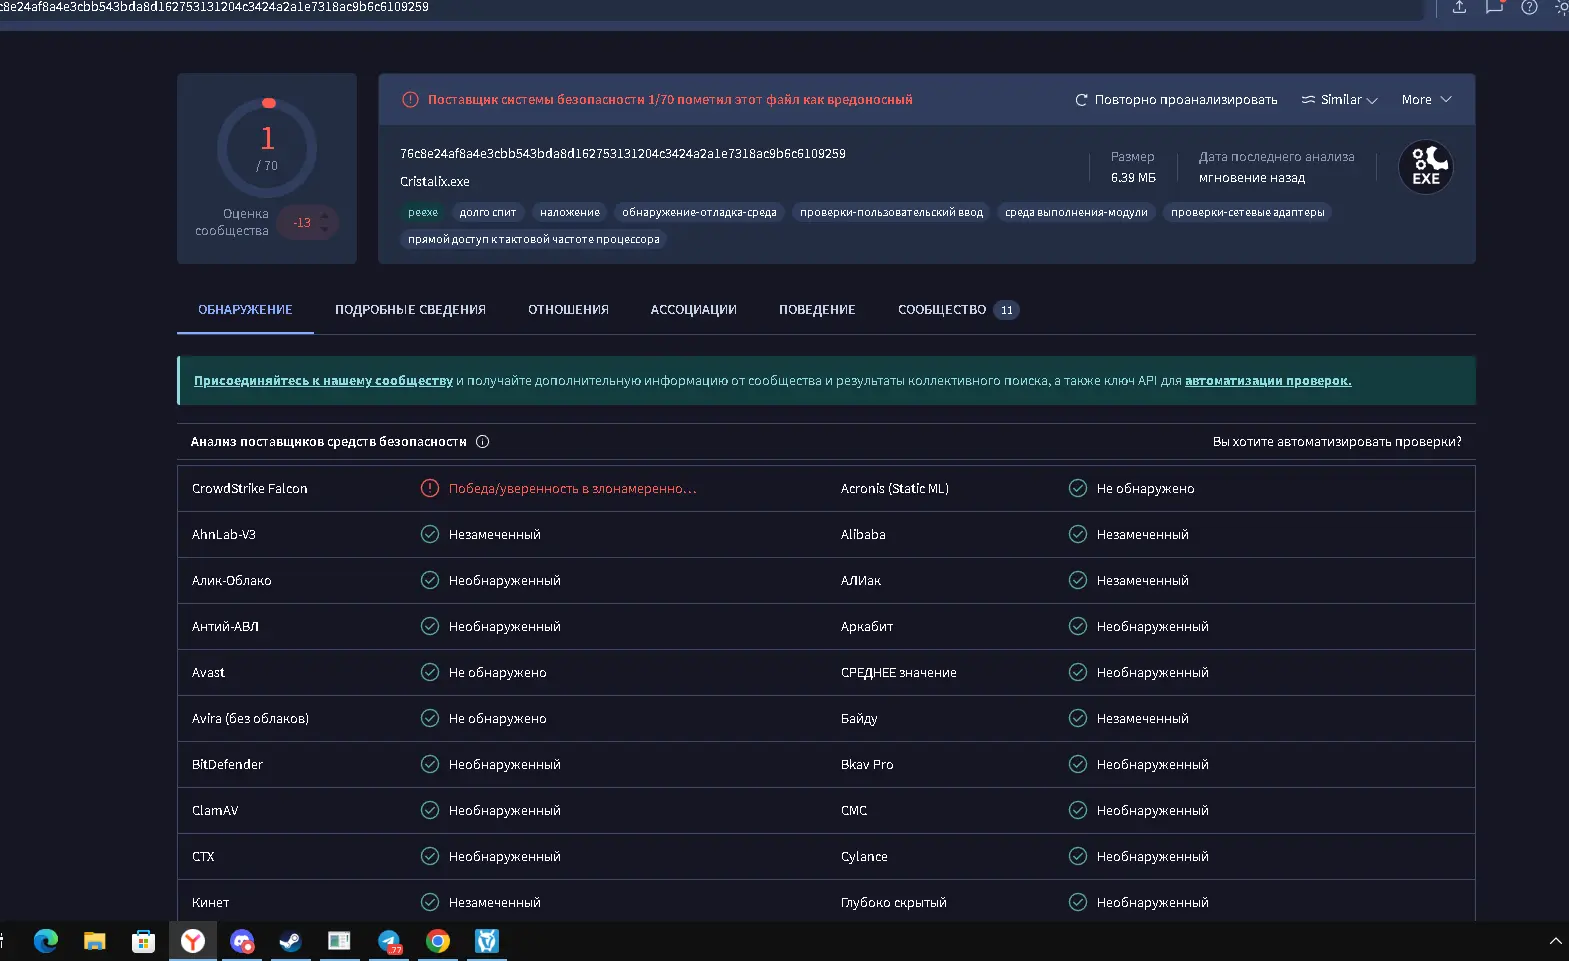Click Вы хотите автоматизировать проверки? link

(x=1337, y=442)
